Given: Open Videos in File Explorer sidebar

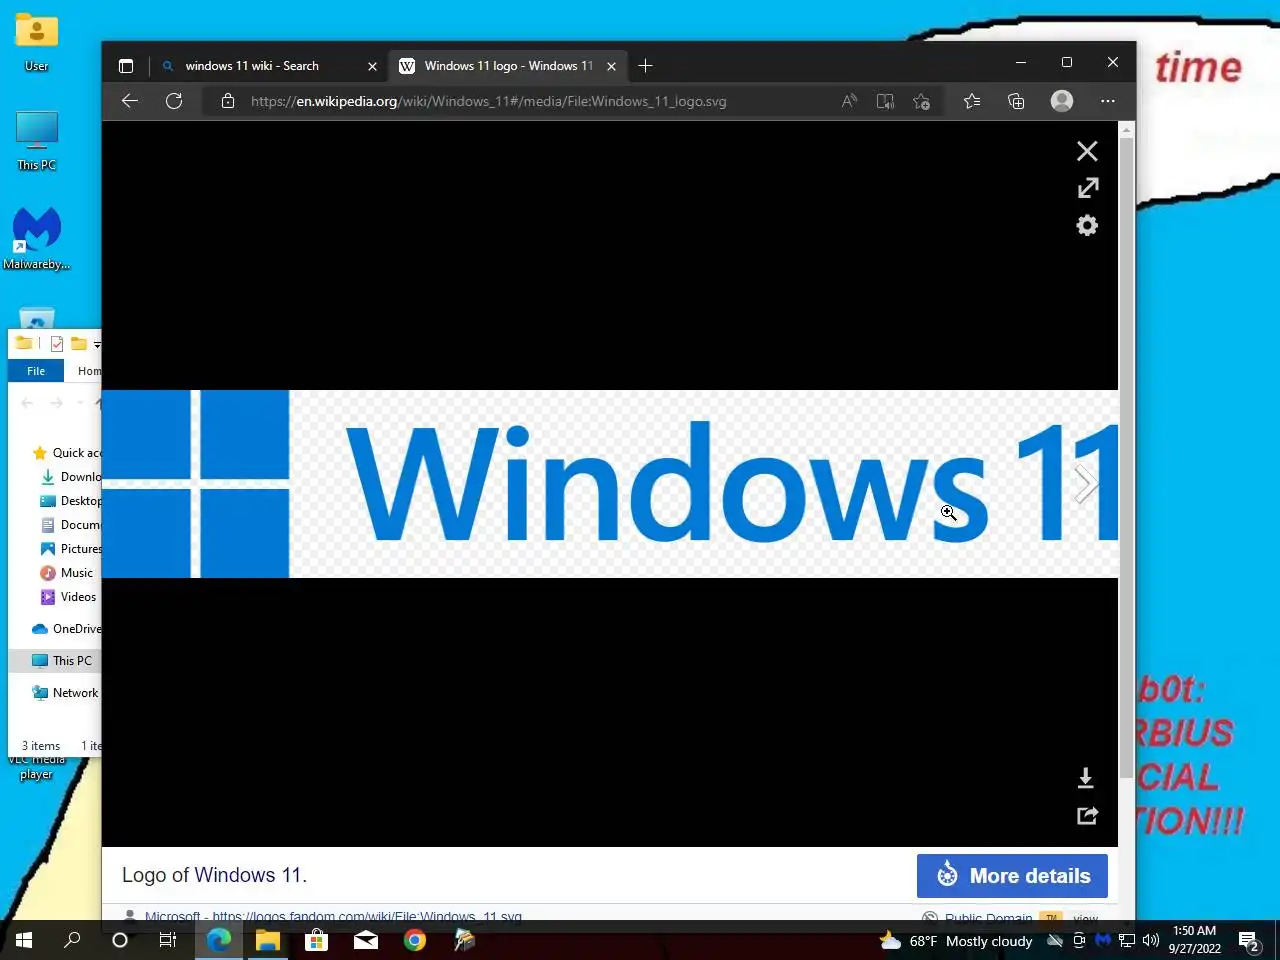Looking at the screenshot, I should (68, 597).
